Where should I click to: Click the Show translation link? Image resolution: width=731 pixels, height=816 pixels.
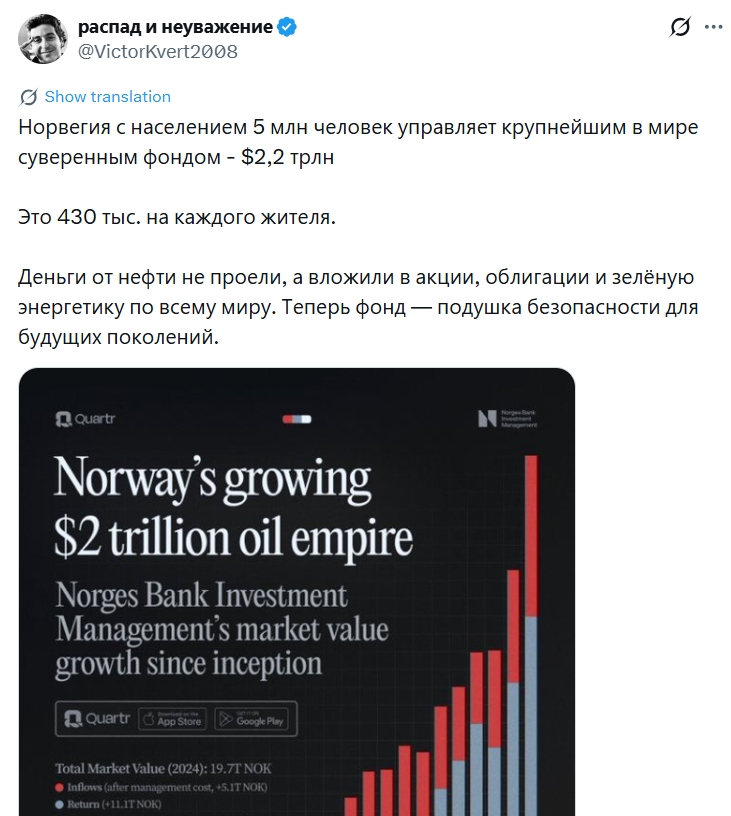tap(107, 97)
